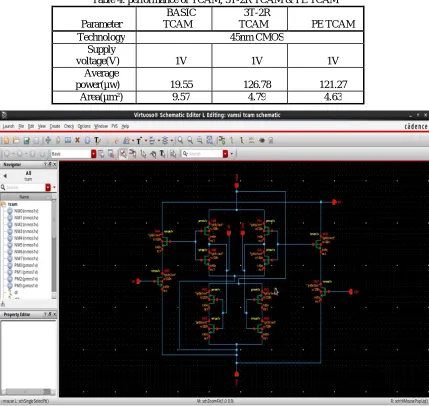
Task: Click the right-side red output pin
Action: [x=334, y=202]
